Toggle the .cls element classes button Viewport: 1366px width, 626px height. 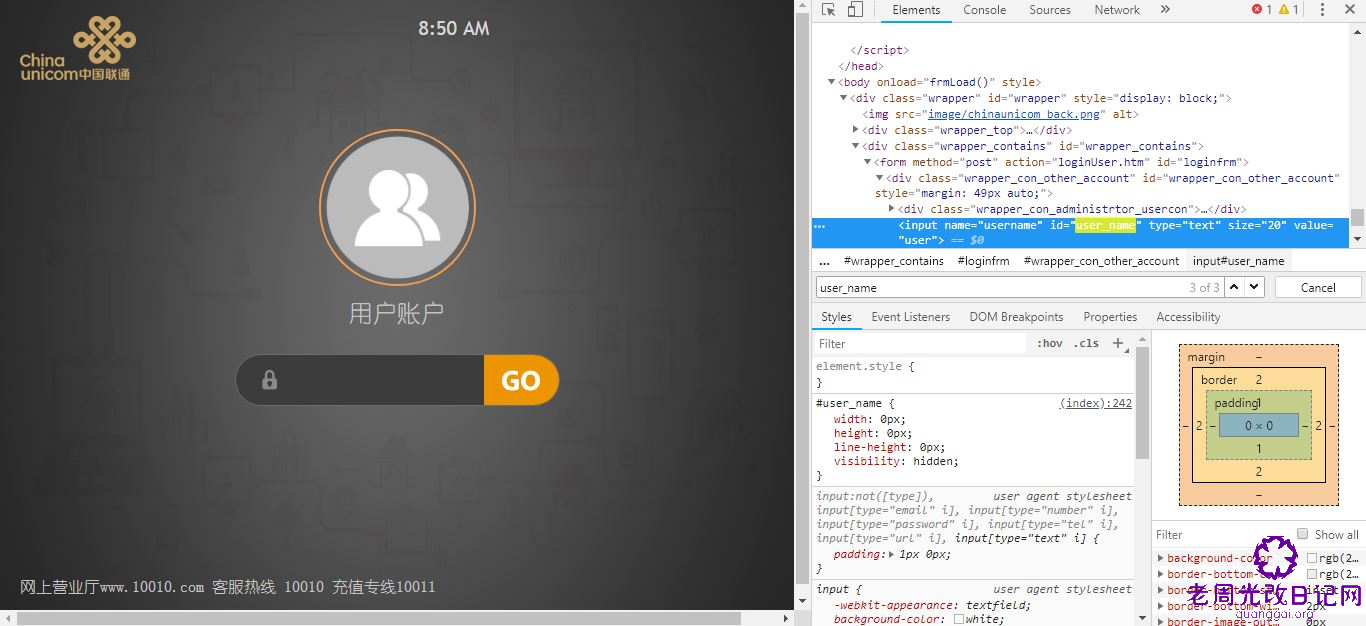pos(1086,343)
